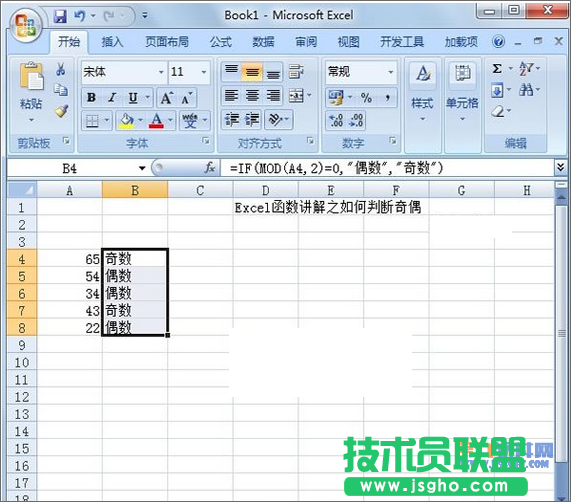
Task: Toggle middle vertical alignment
Action: pos(252,71)
